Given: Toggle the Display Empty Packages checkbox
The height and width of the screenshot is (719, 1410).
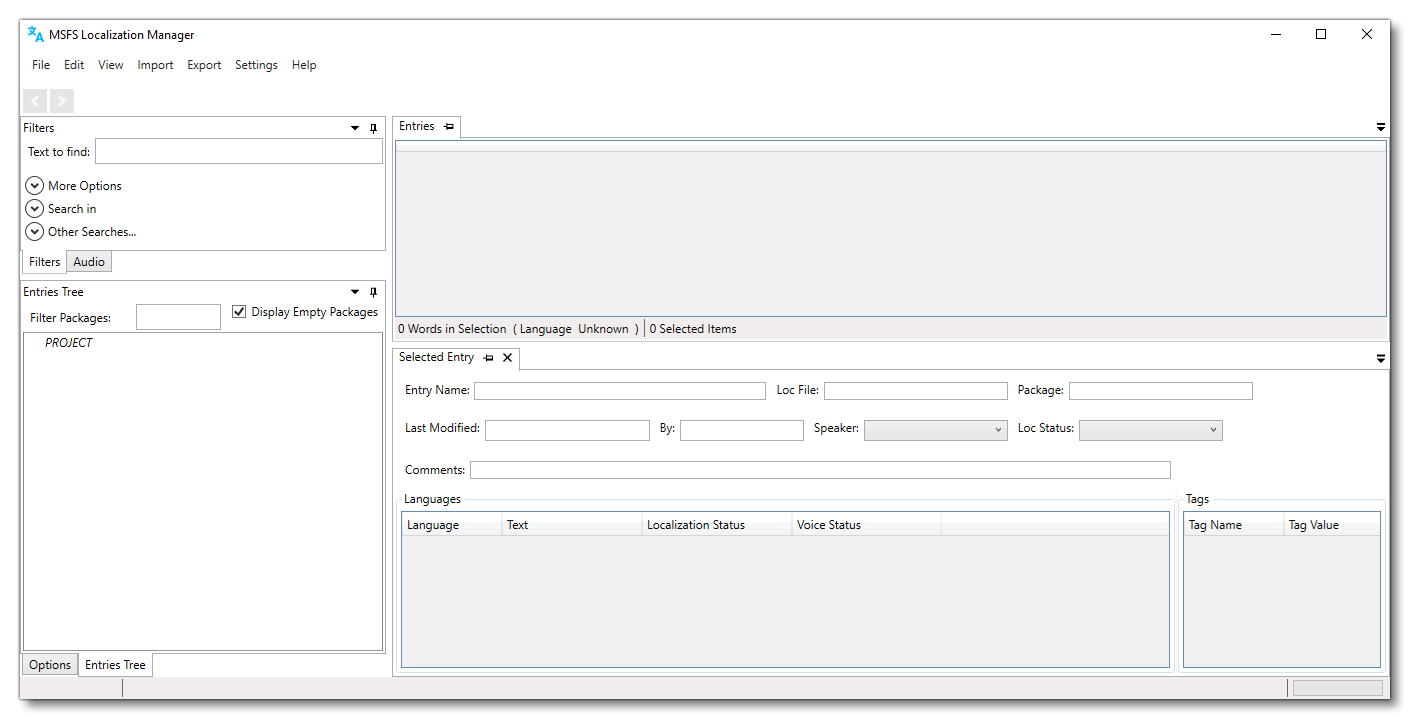Looking at the screenshot, I should coord(239,311).
